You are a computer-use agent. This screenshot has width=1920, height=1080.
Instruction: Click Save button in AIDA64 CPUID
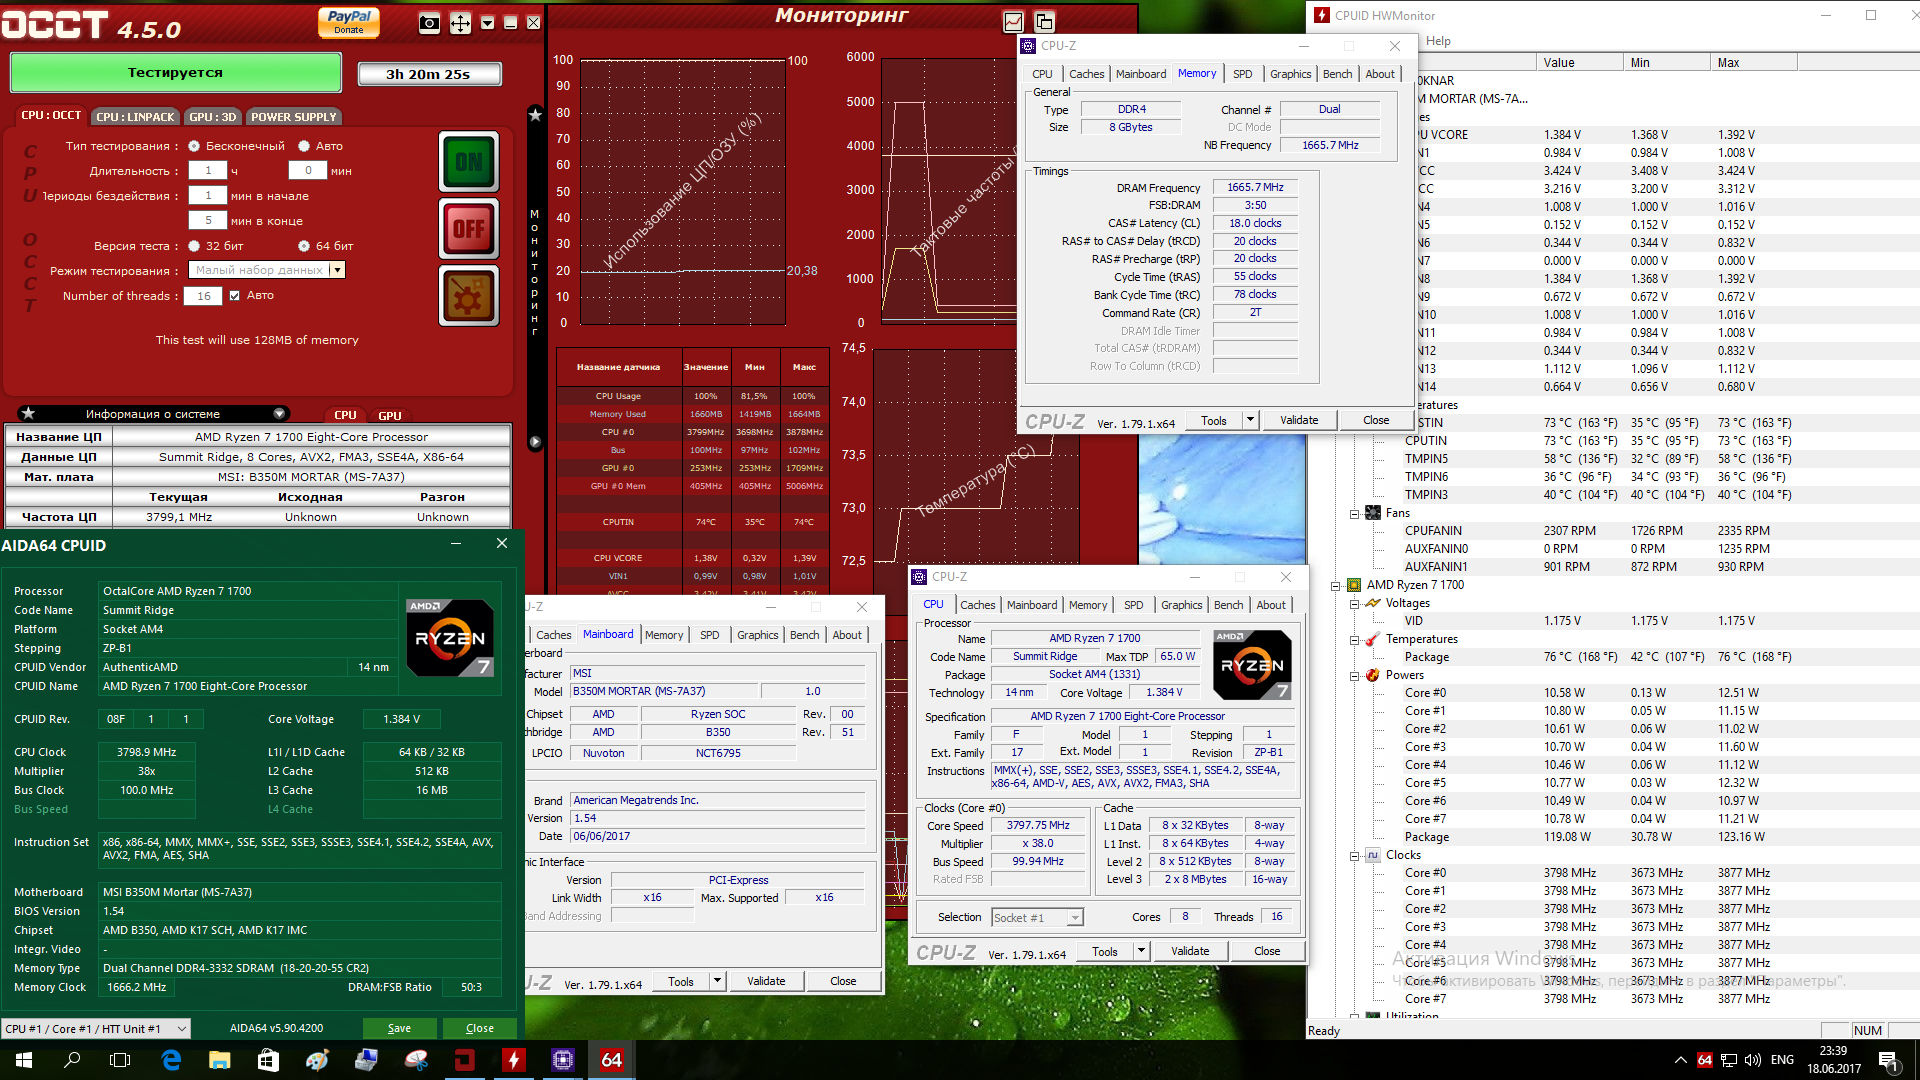[399, 1028]
